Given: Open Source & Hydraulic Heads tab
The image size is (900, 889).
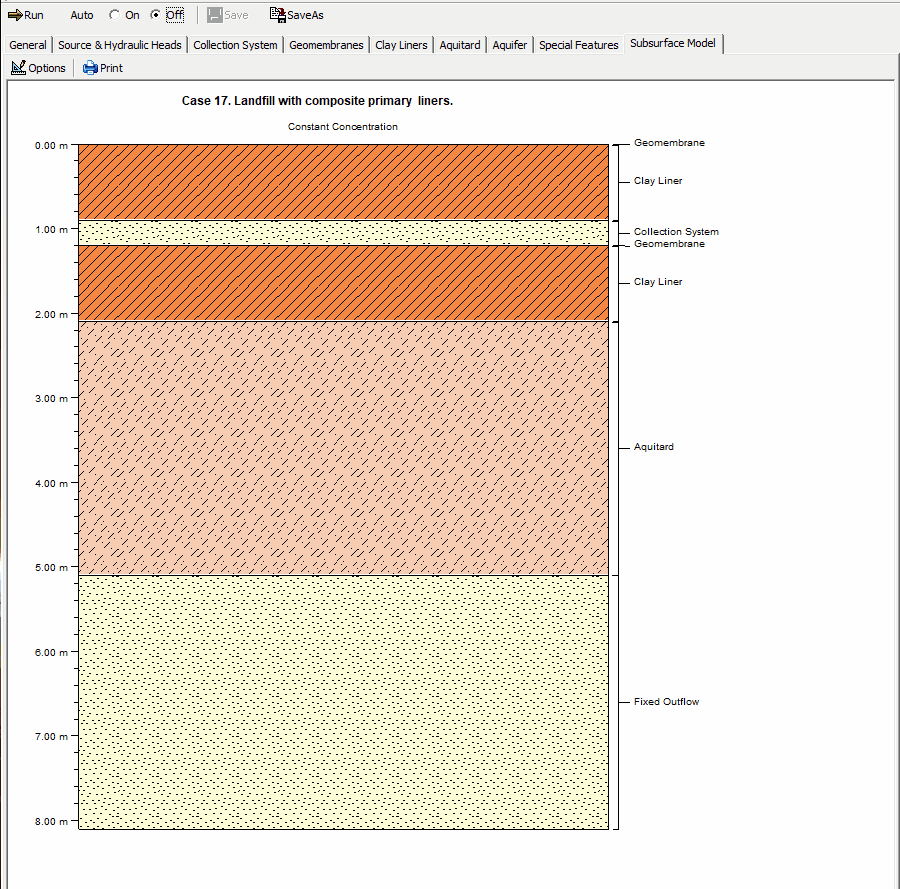Looking at the screenshot, I should [x=119, y=45].
